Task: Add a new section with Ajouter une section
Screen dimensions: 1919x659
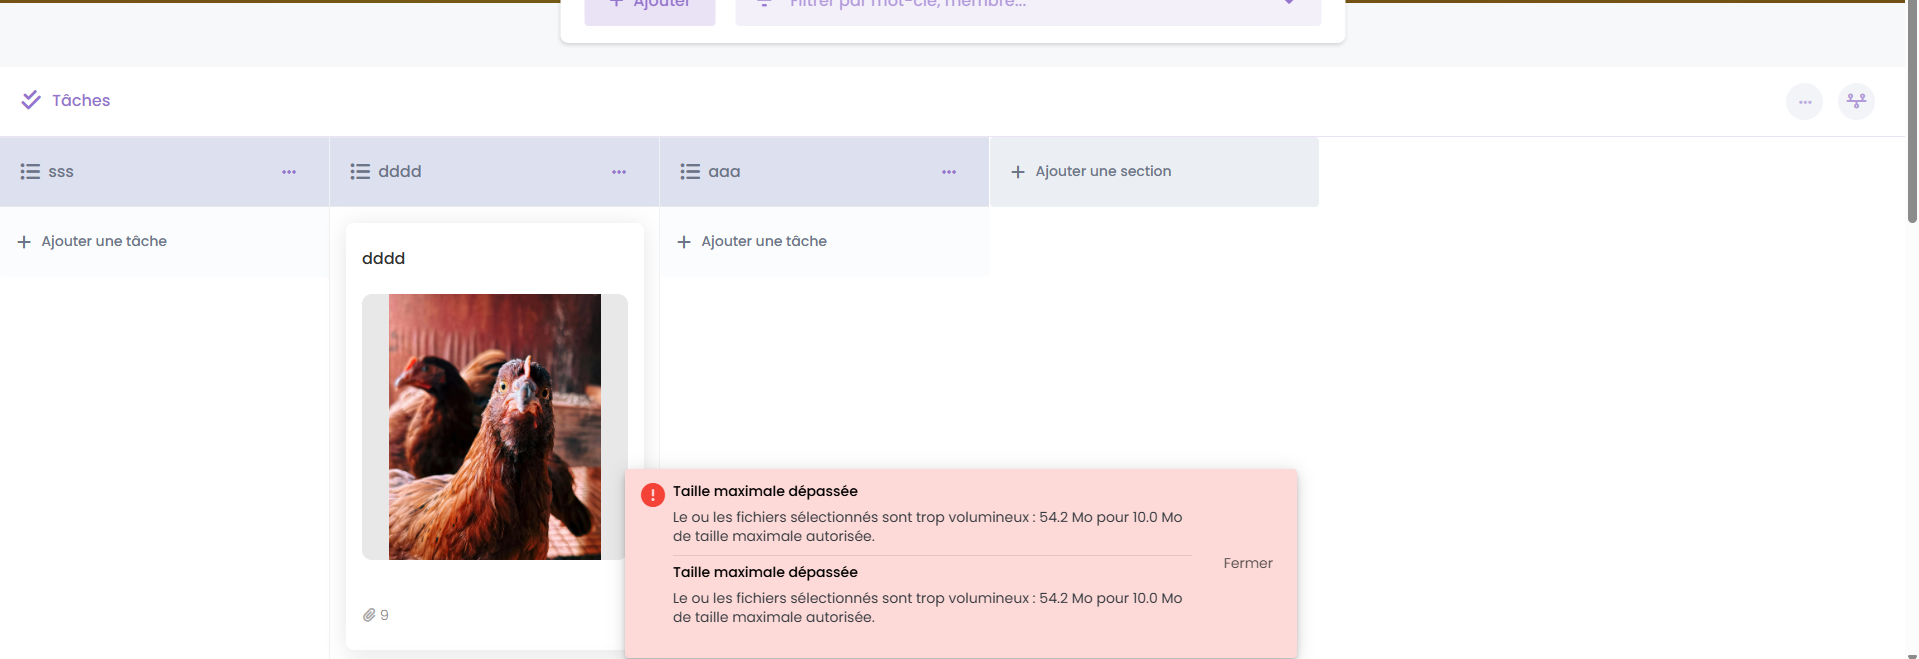Action: pyautogui.click(x=1102, y=172)
